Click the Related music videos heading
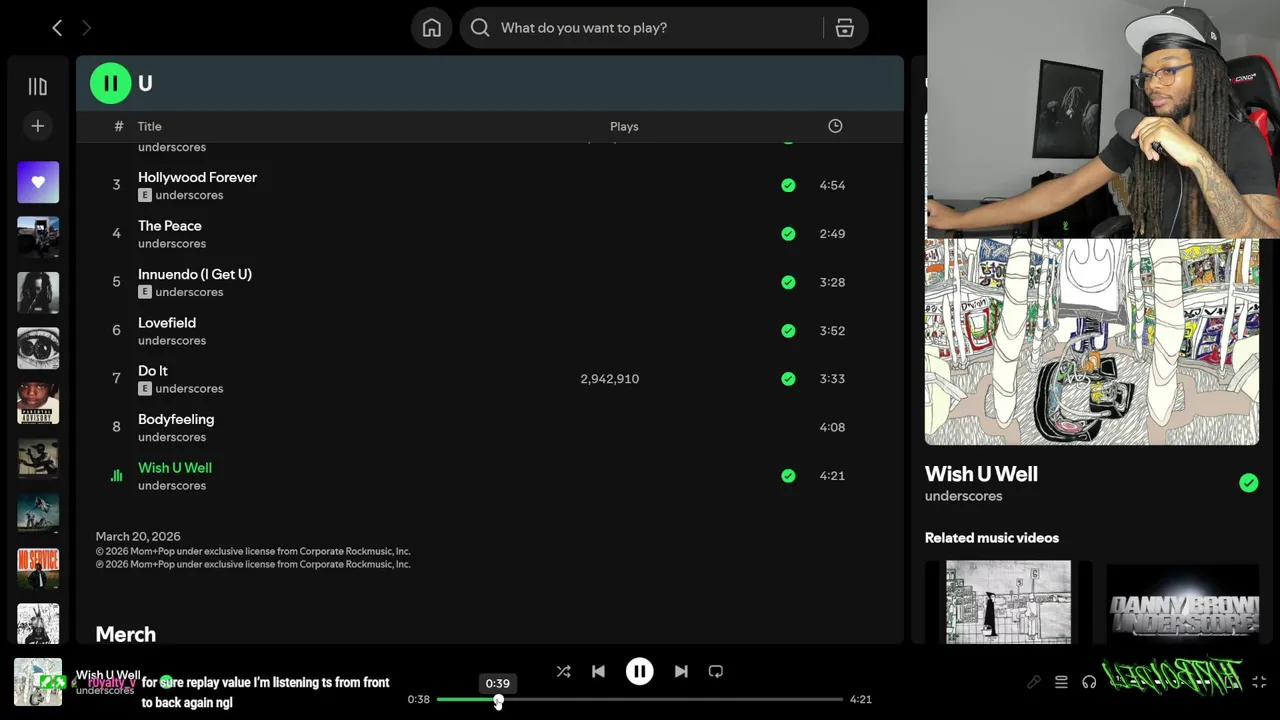 coord(992,538)
